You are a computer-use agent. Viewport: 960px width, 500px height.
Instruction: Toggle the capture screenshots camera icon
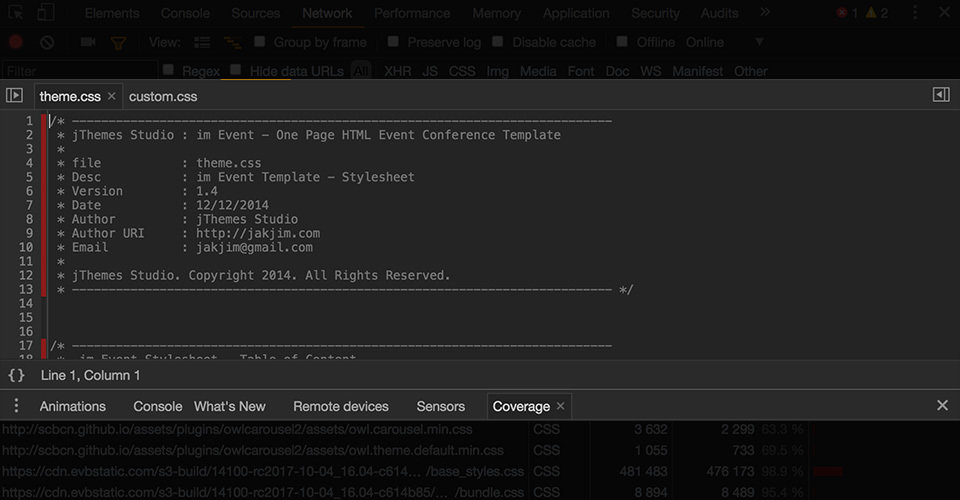coord(88,42)
